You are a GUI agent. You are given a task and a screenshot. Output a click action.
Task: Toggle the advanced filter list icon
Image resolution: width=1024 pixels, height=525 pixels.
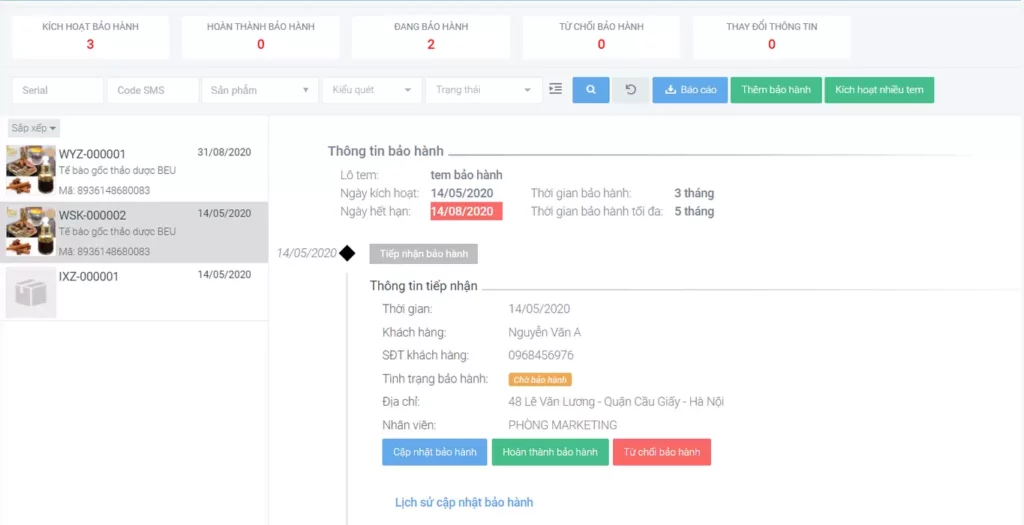pyautogui.click(x=556, y=90)
